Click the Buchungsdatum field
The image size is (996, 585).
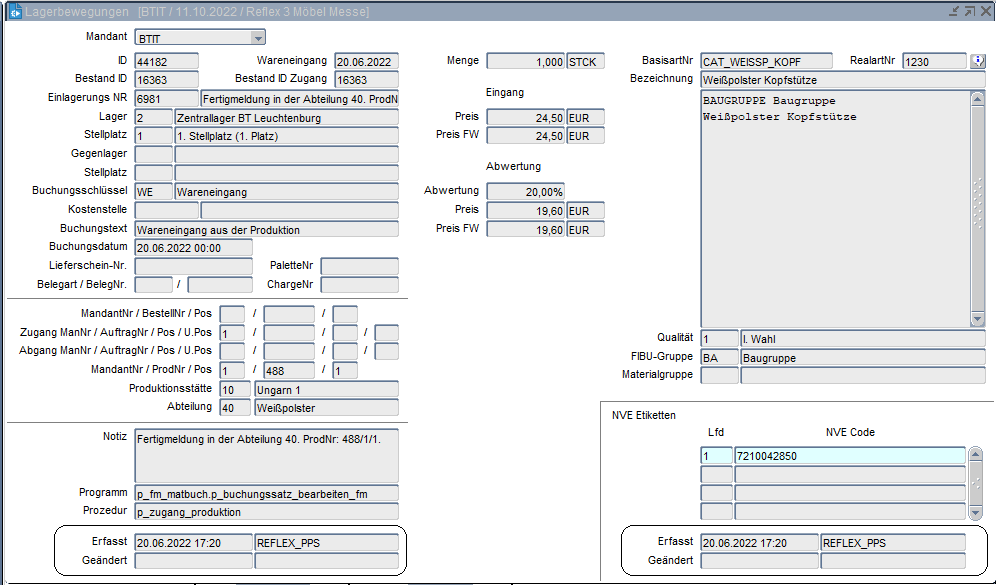point(193,248)
